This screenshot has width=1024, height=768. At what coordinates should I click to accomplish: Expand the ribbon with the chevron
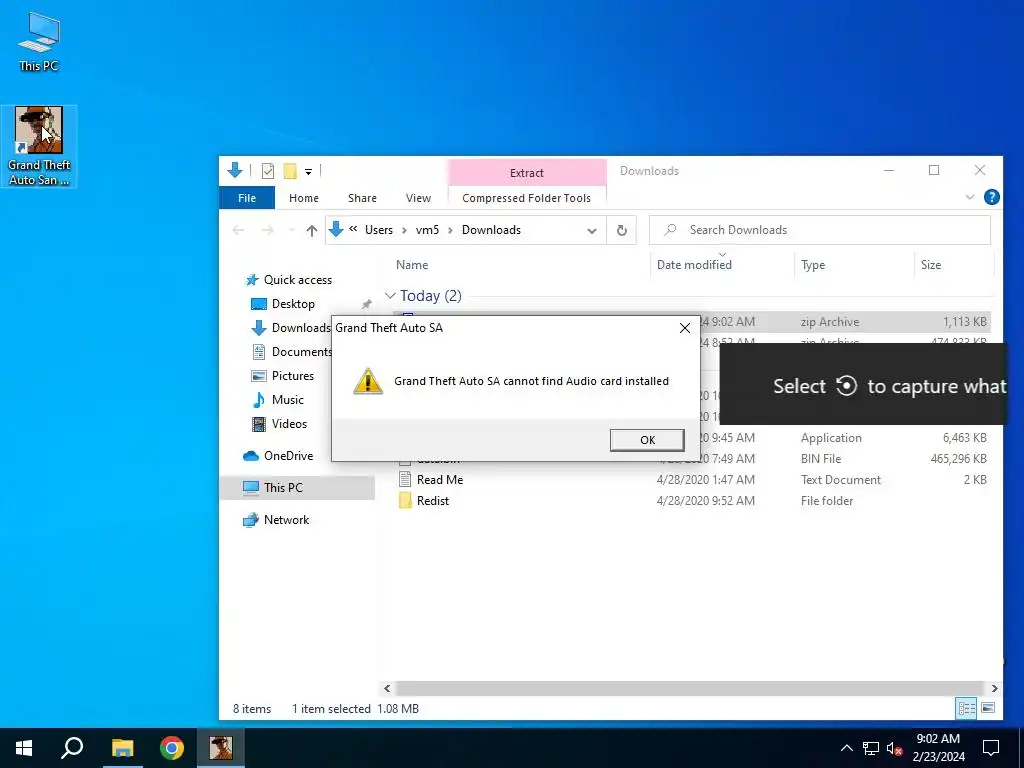click(x=970, y=197)
